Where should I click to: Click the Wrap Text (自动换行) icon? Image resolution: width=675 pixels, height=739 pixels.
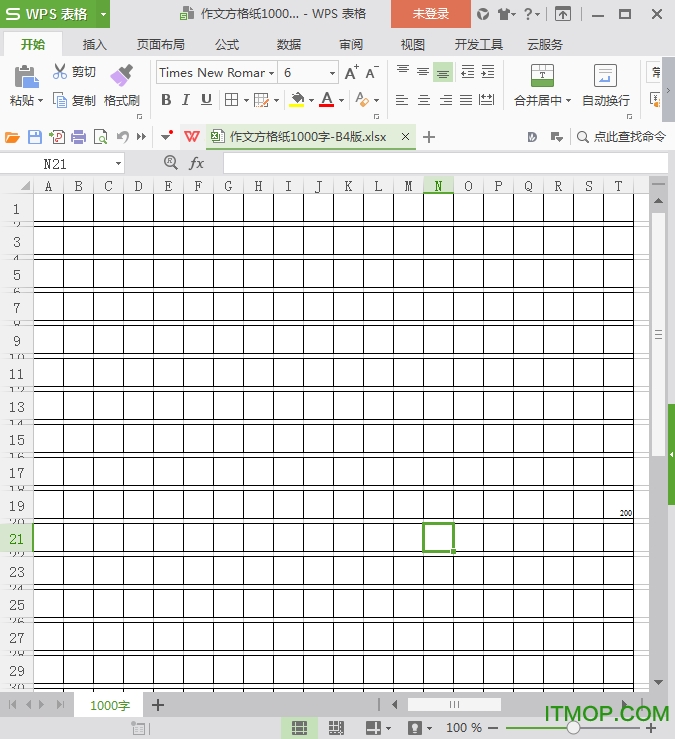605,76
